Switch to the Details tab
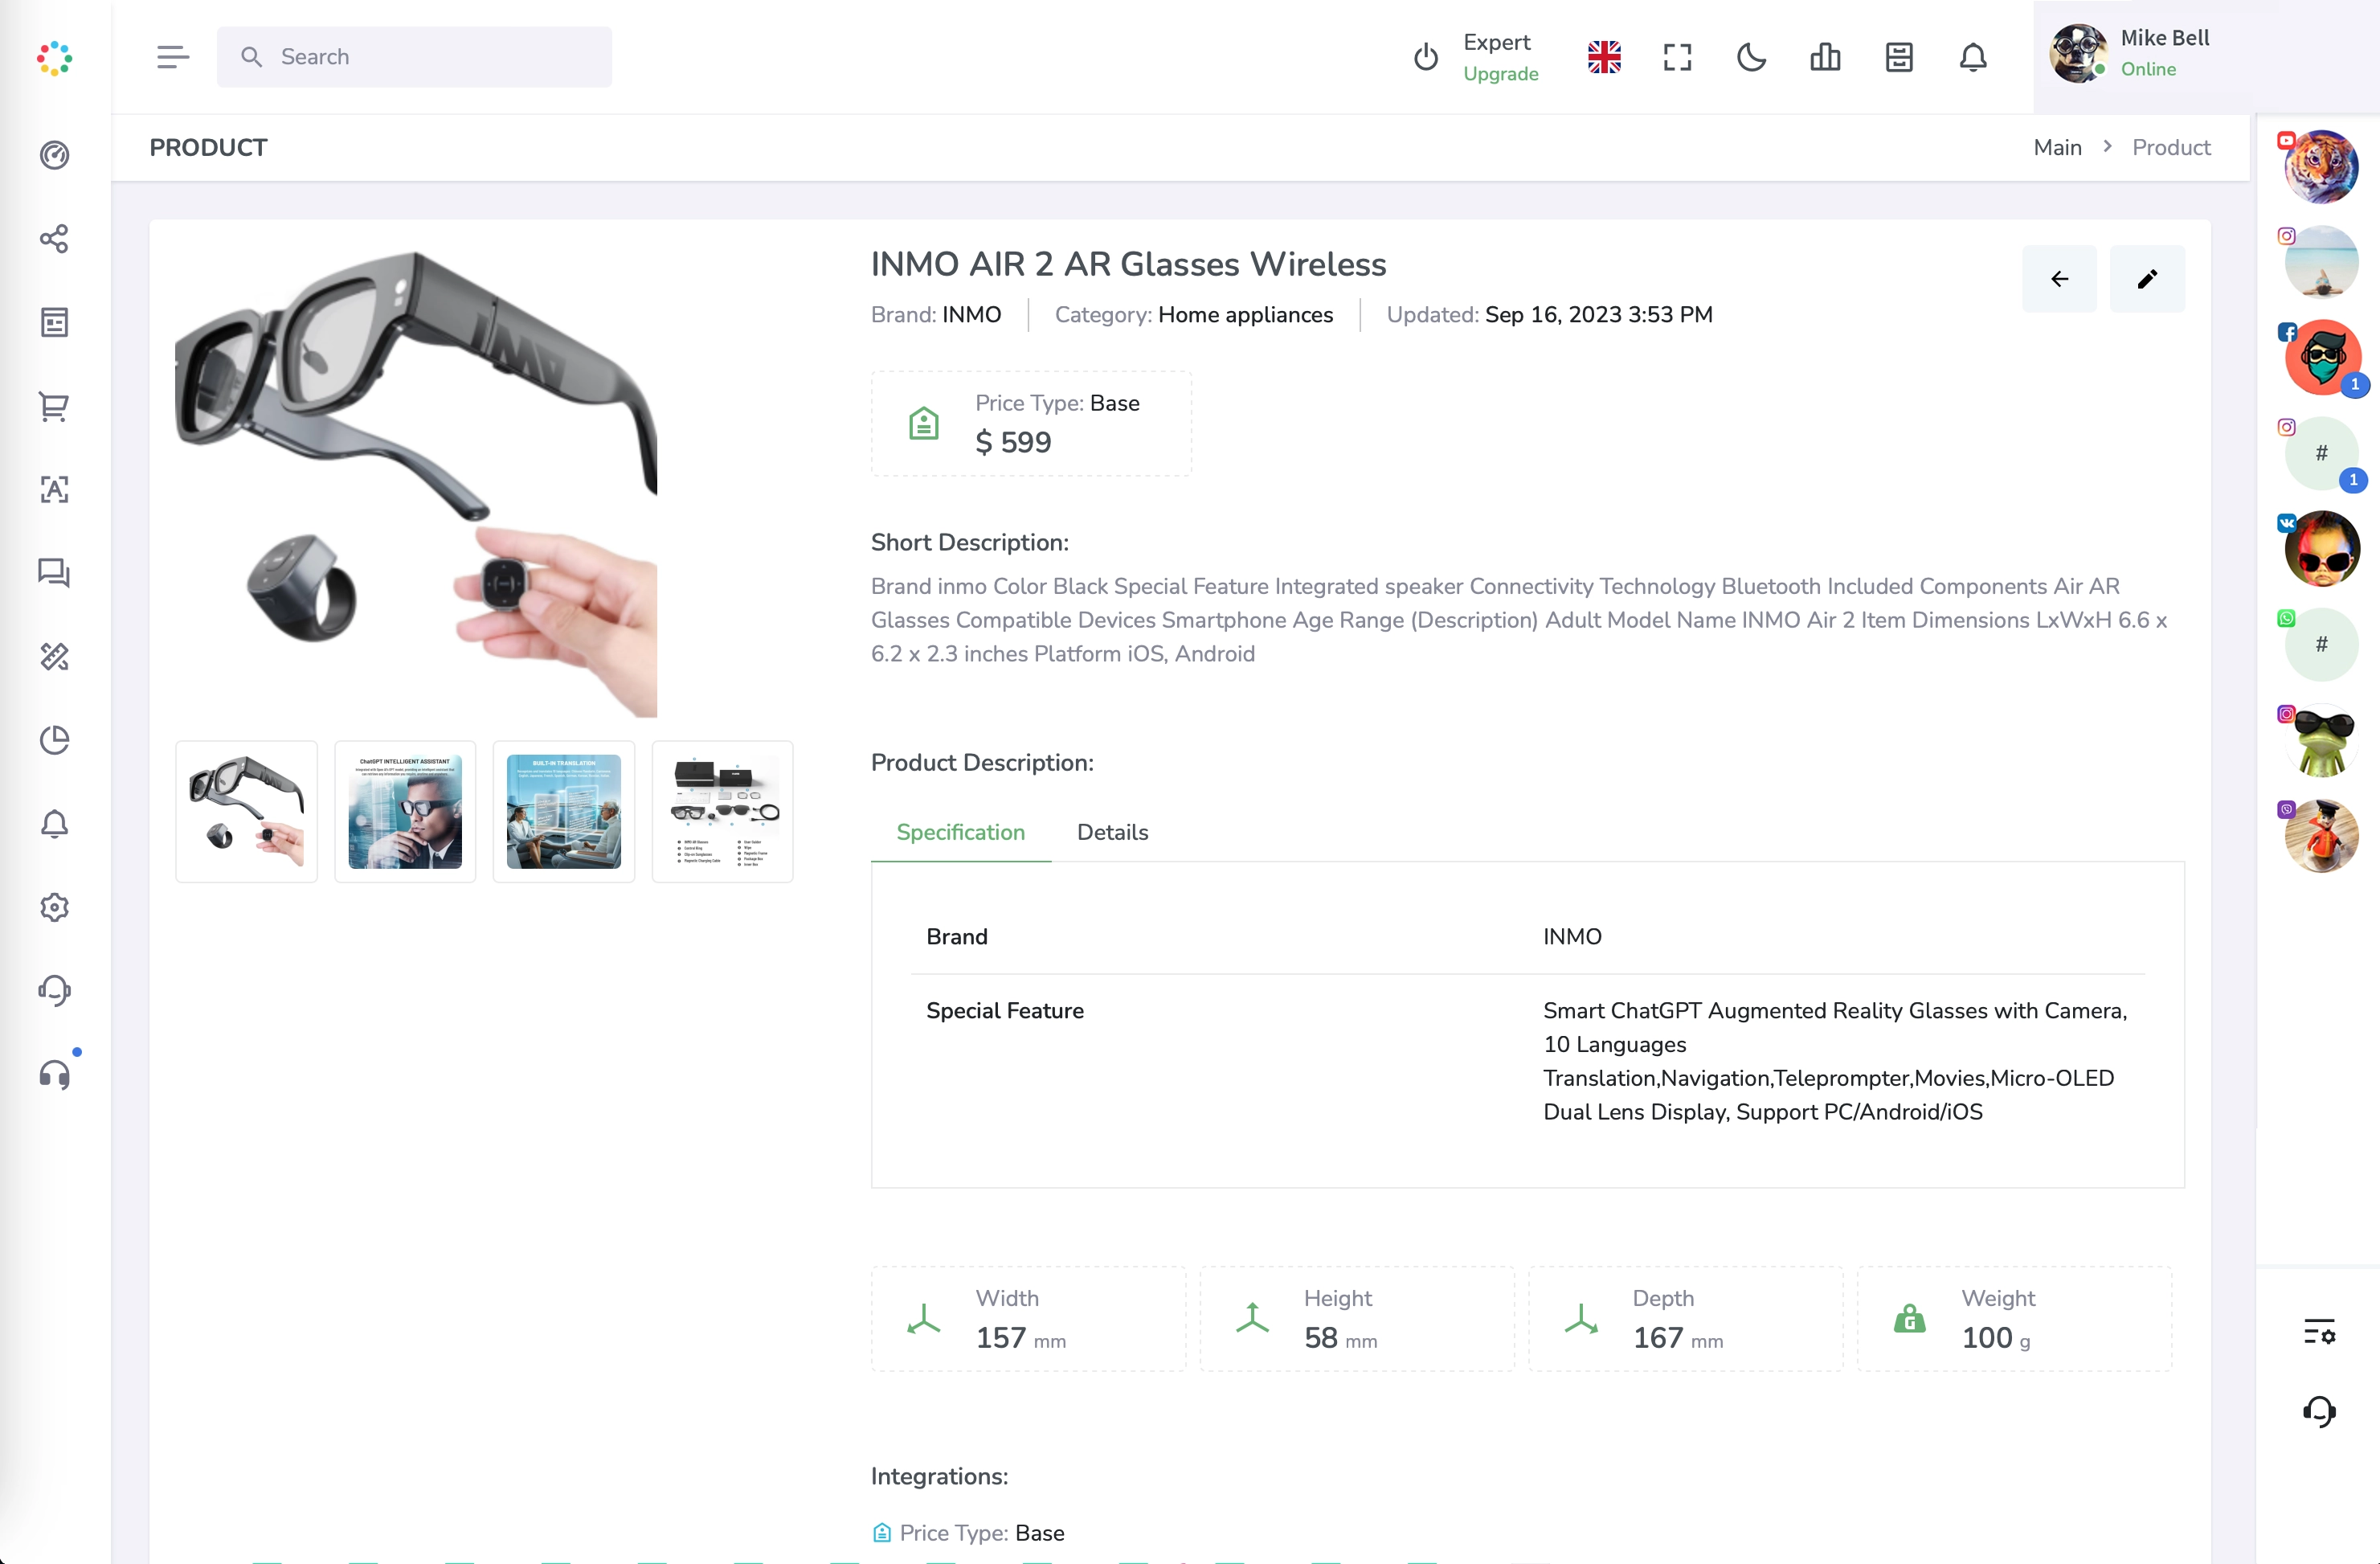The height and width of the screenshot is (1564, 2380). (x=1112, y=832)
